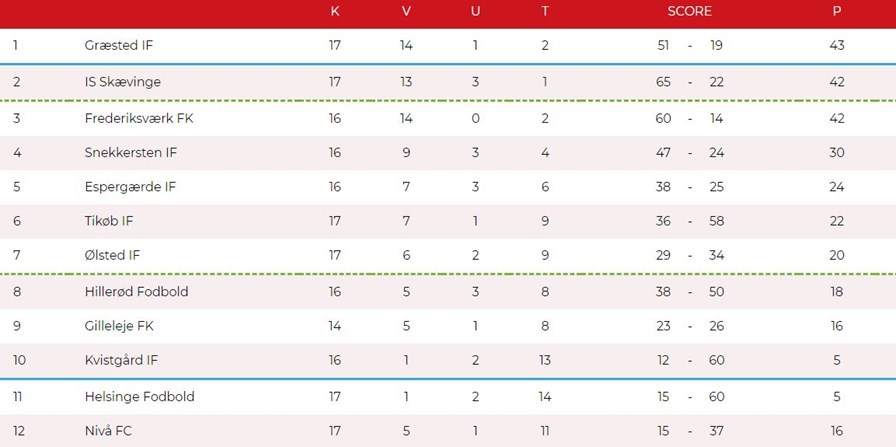Select Frederiksværk FK in the standings
Viewport: 896px width, 447px height.
(133, 118)
